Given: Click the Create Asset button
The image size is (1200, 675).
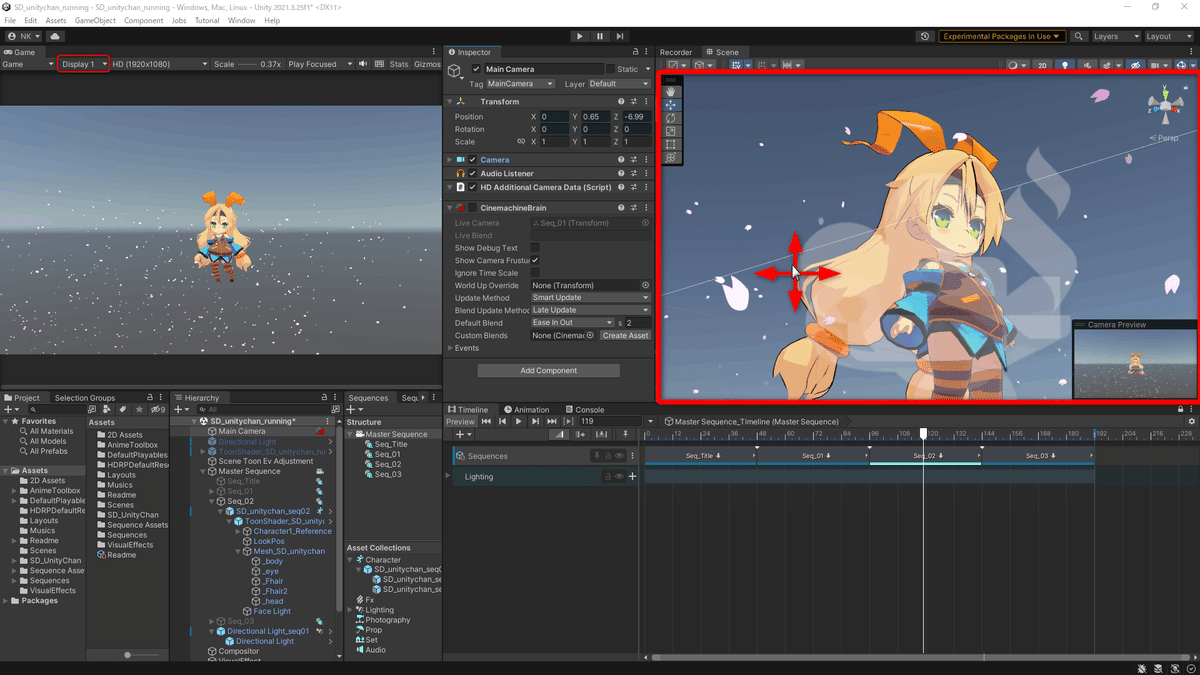Looking at the screenshot, I should (x=625, y=335).
